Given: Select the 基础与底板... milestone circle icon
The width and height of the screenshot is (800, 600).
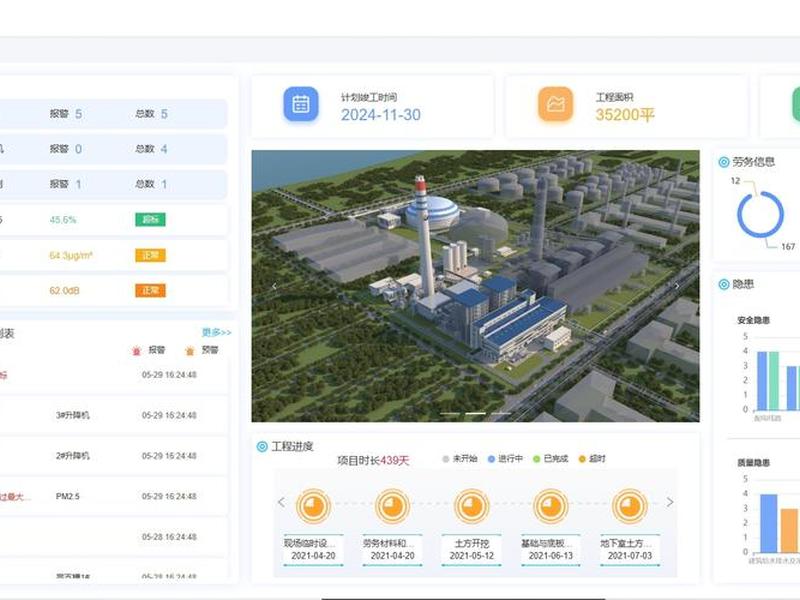Looking at the screenshot, I should [x=551, y=506].
